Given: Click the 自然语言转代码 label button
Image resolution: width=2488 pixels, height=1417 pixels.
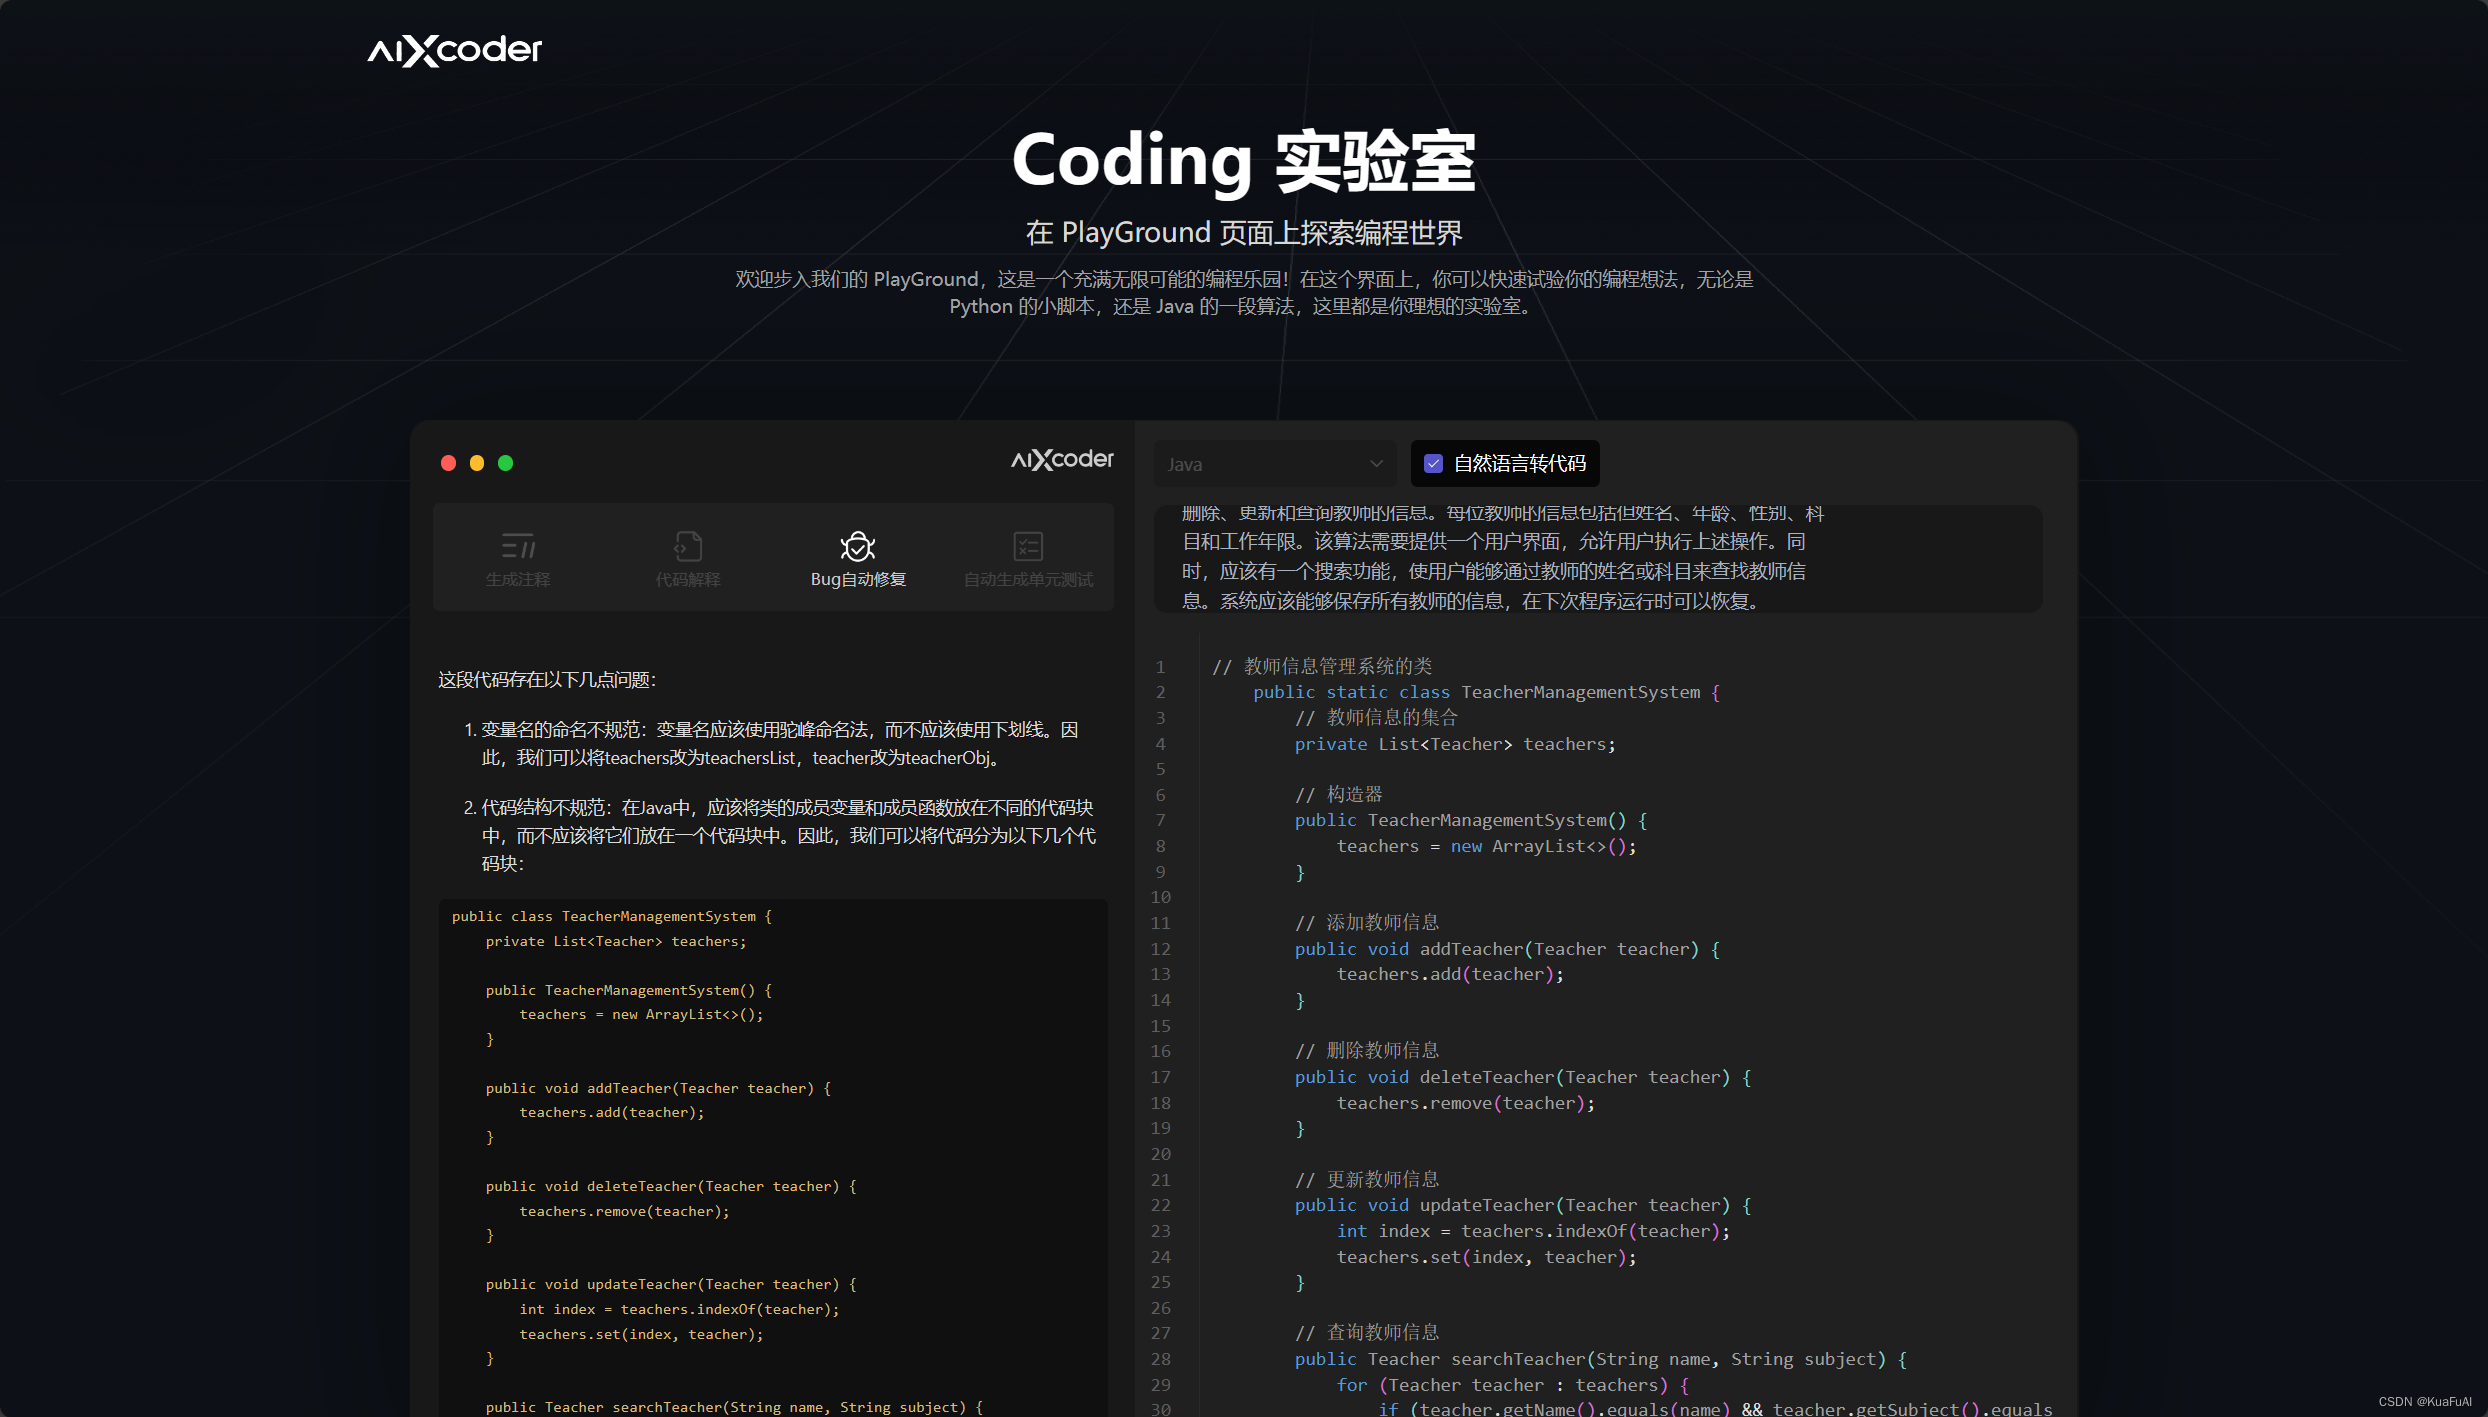Looking at the screenshot, I should pyautogui.click(x=1520, y=463).
